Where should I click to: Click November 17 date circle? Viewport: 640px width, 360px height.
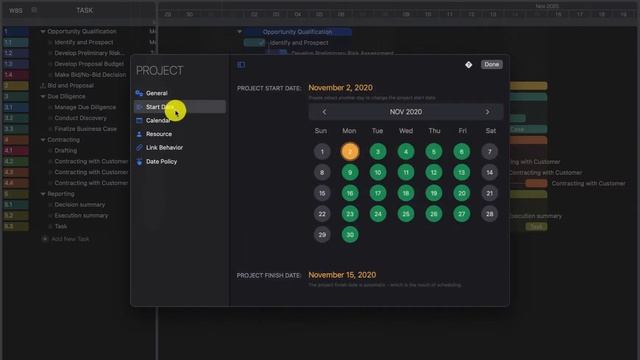coord(378,193)
